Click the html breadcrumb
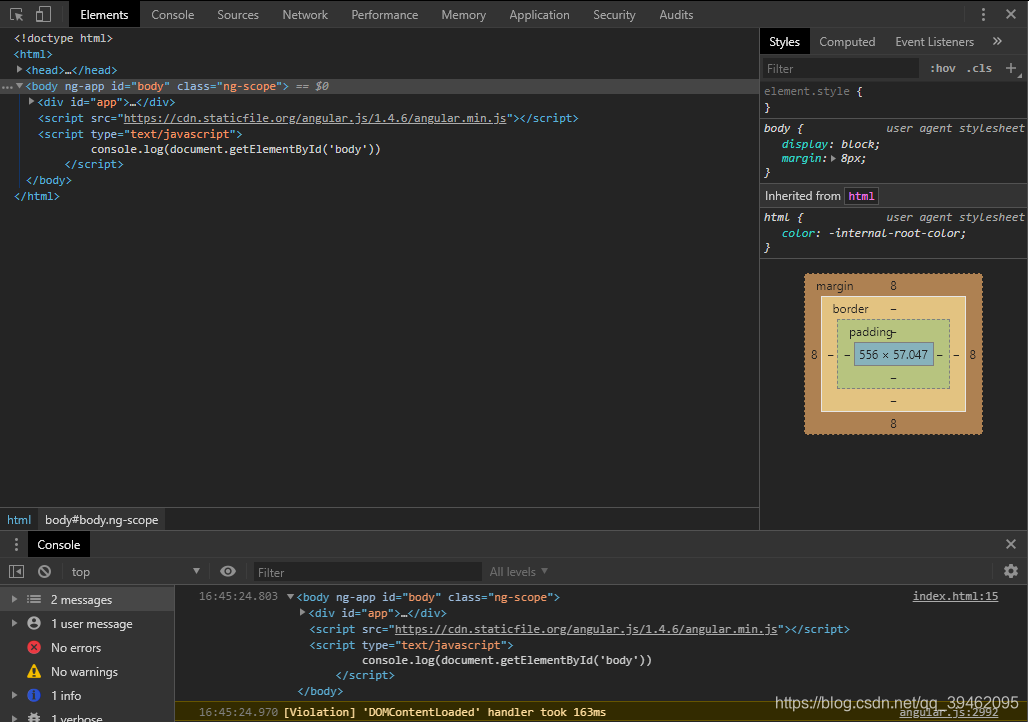The height and width of the screenshot is (722, 1029). [19, 520]
